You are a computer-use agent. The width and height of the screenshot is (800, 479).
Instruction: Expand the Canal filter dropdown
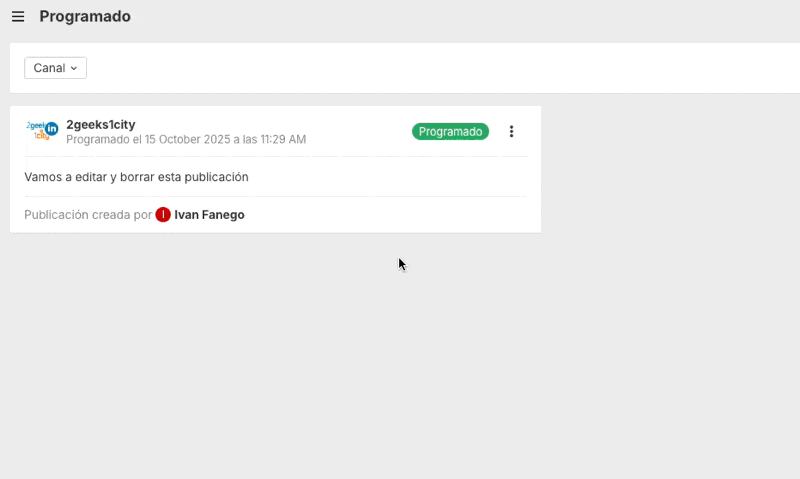(55, 68)
